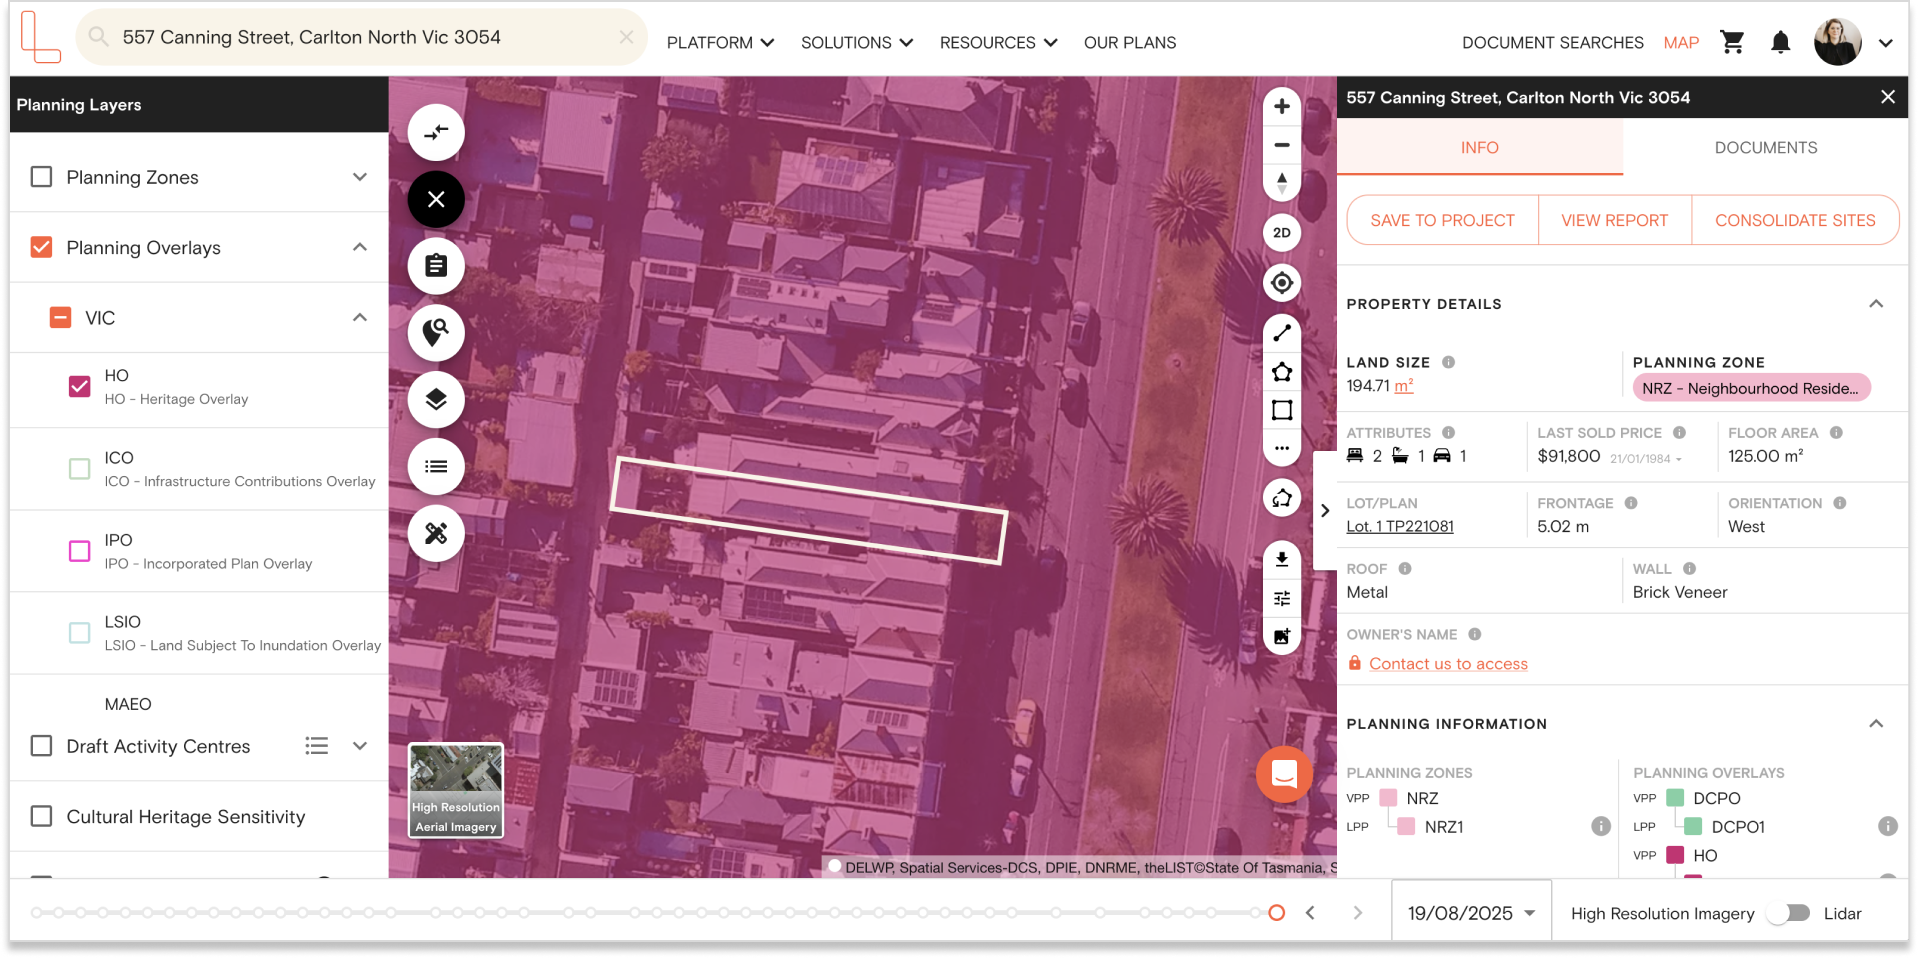The height and width of the screenshot is (958, 1918).
Task: Select the polygon draw tool
Action: click(x=1282, y=372)
